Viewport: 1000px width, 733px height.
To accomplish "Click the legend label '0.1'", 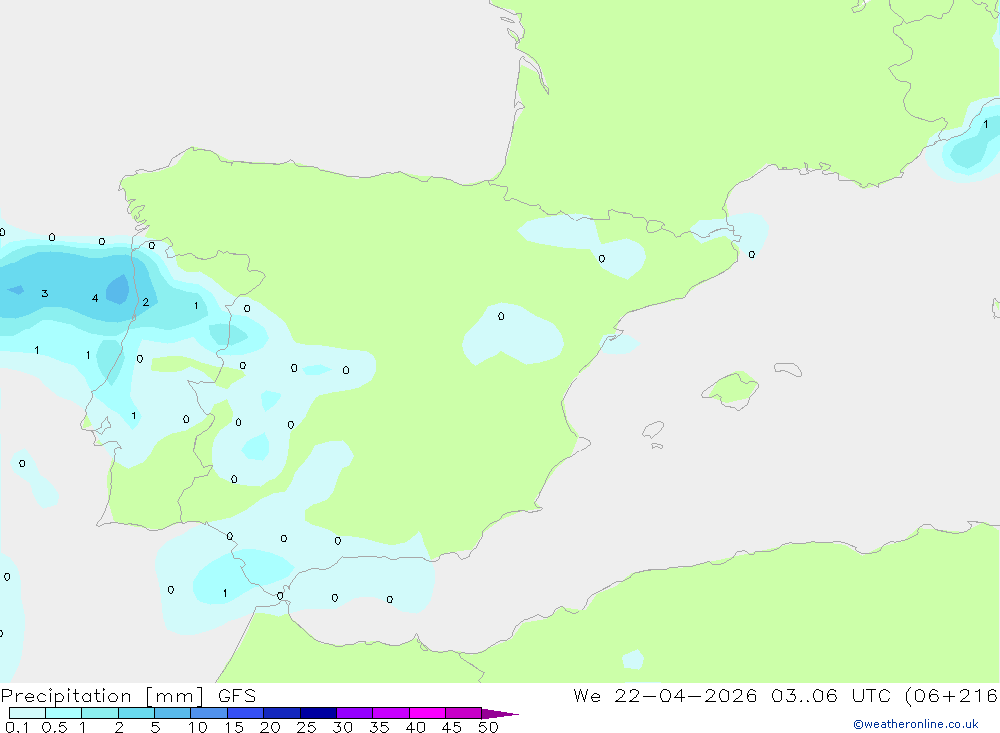I will [17, 727].
